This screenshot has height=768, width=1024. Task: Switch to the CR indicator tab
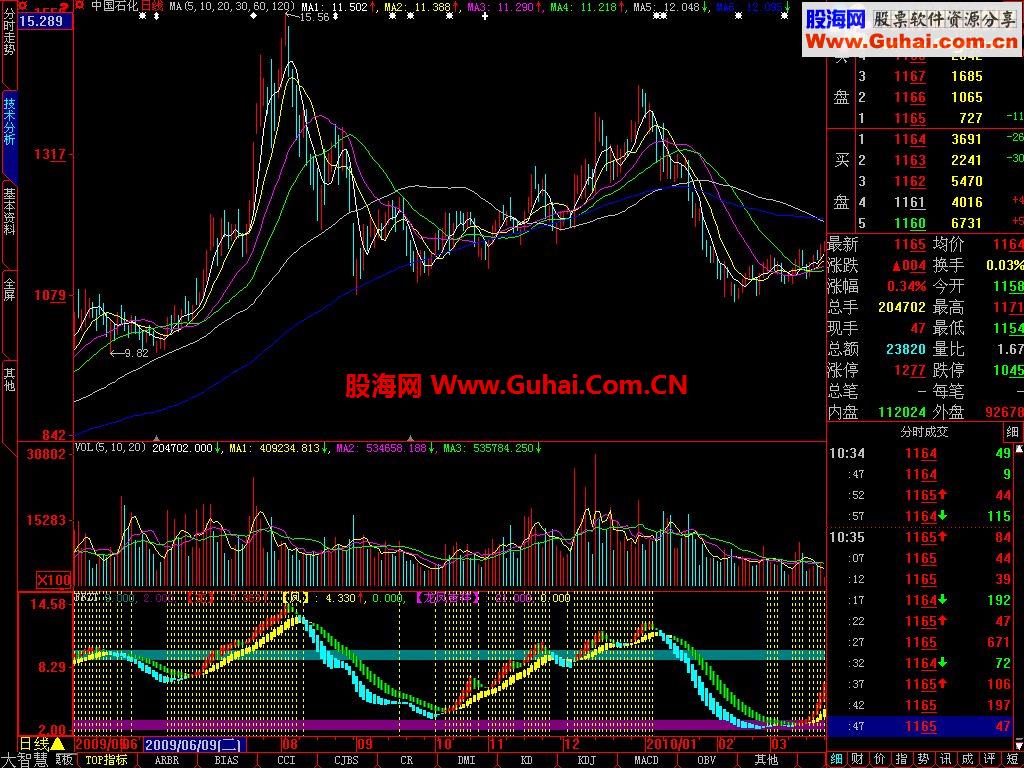tap(406, 760)
